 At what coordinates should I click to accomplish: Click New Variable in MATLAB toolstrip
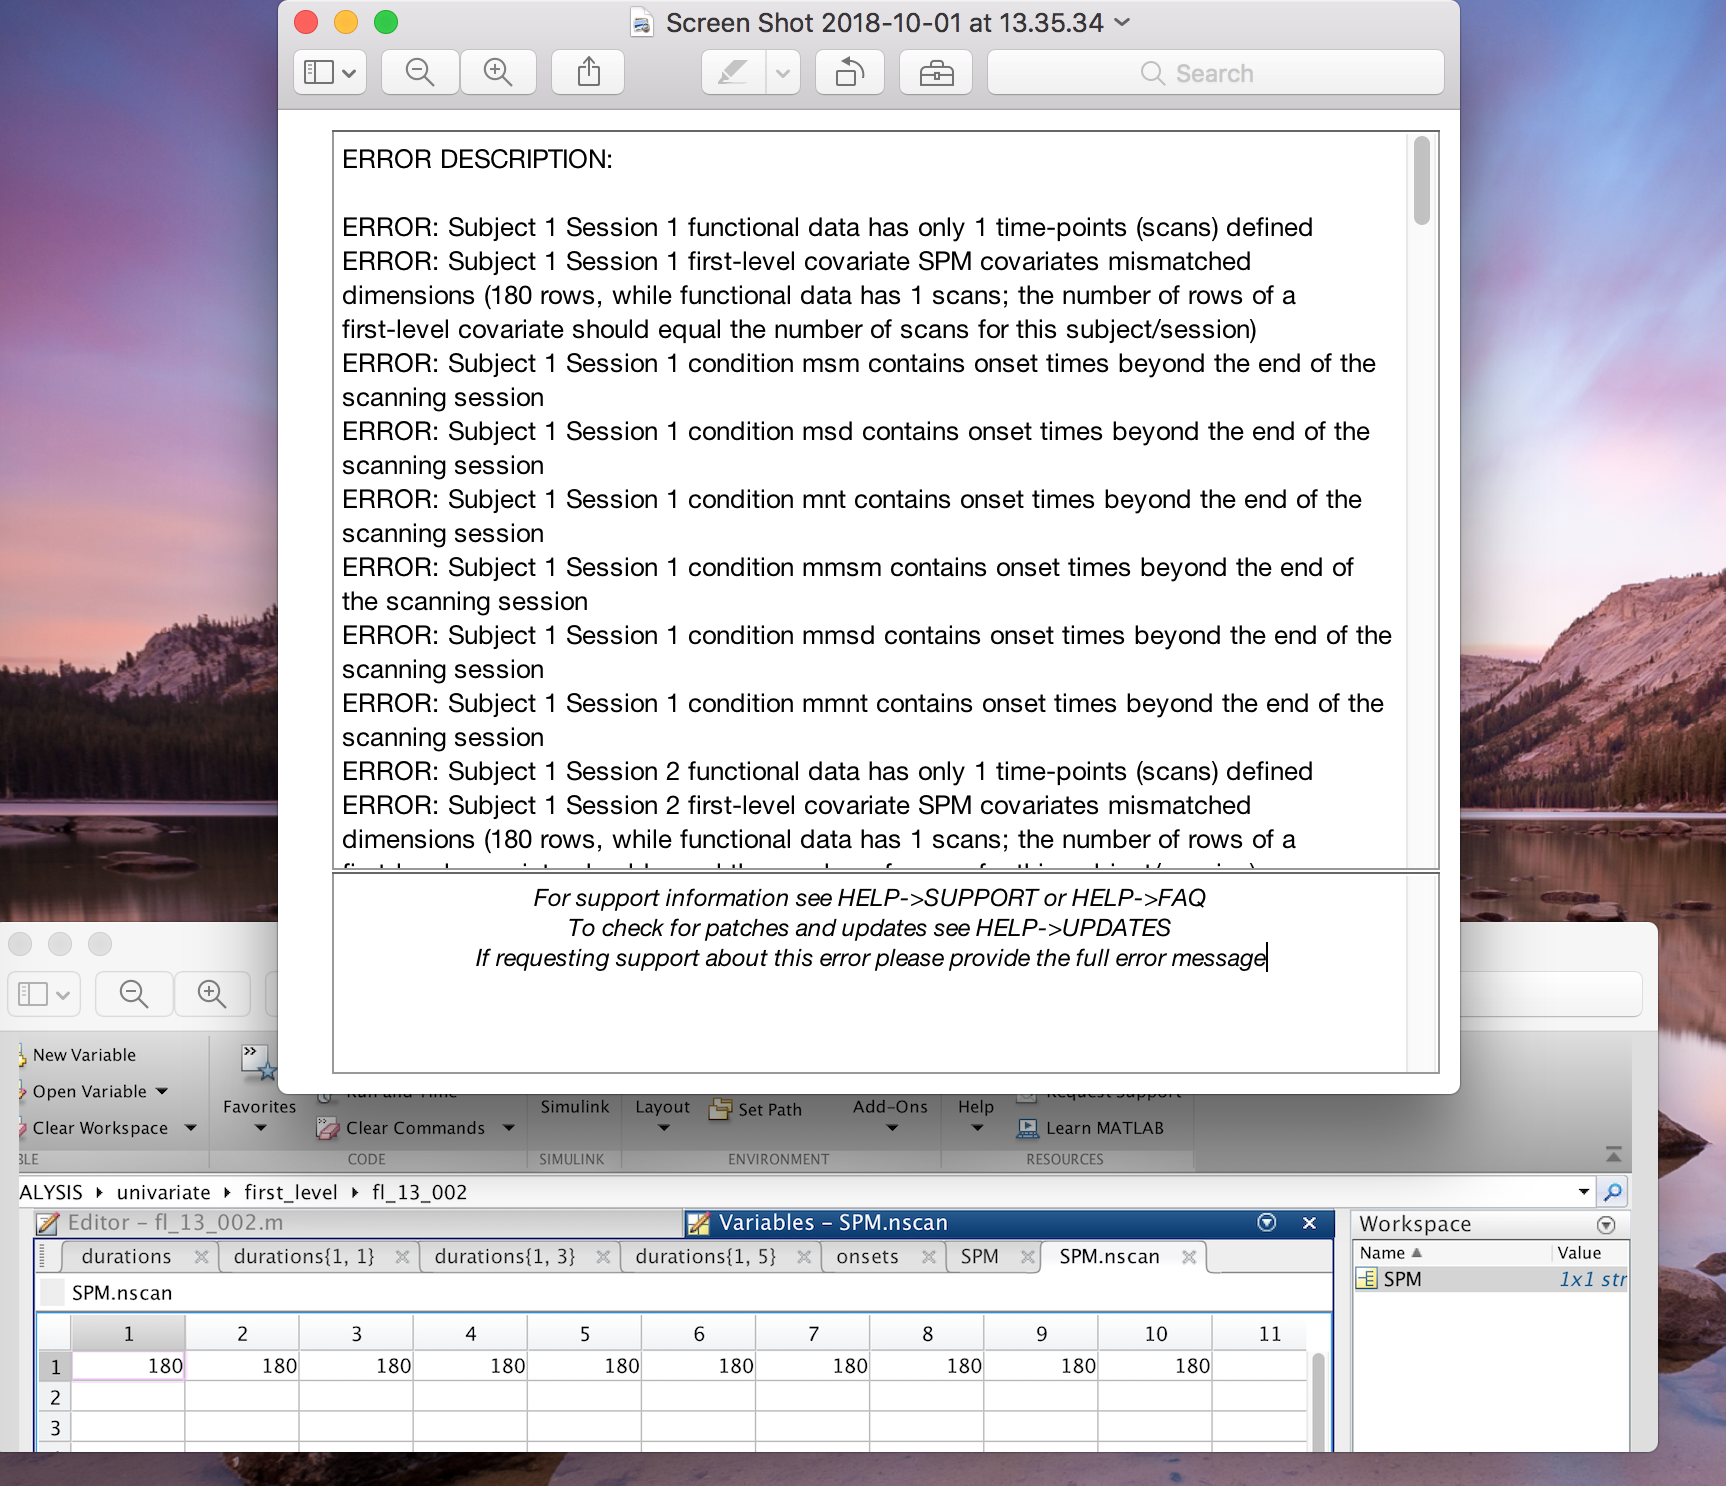84,1055
